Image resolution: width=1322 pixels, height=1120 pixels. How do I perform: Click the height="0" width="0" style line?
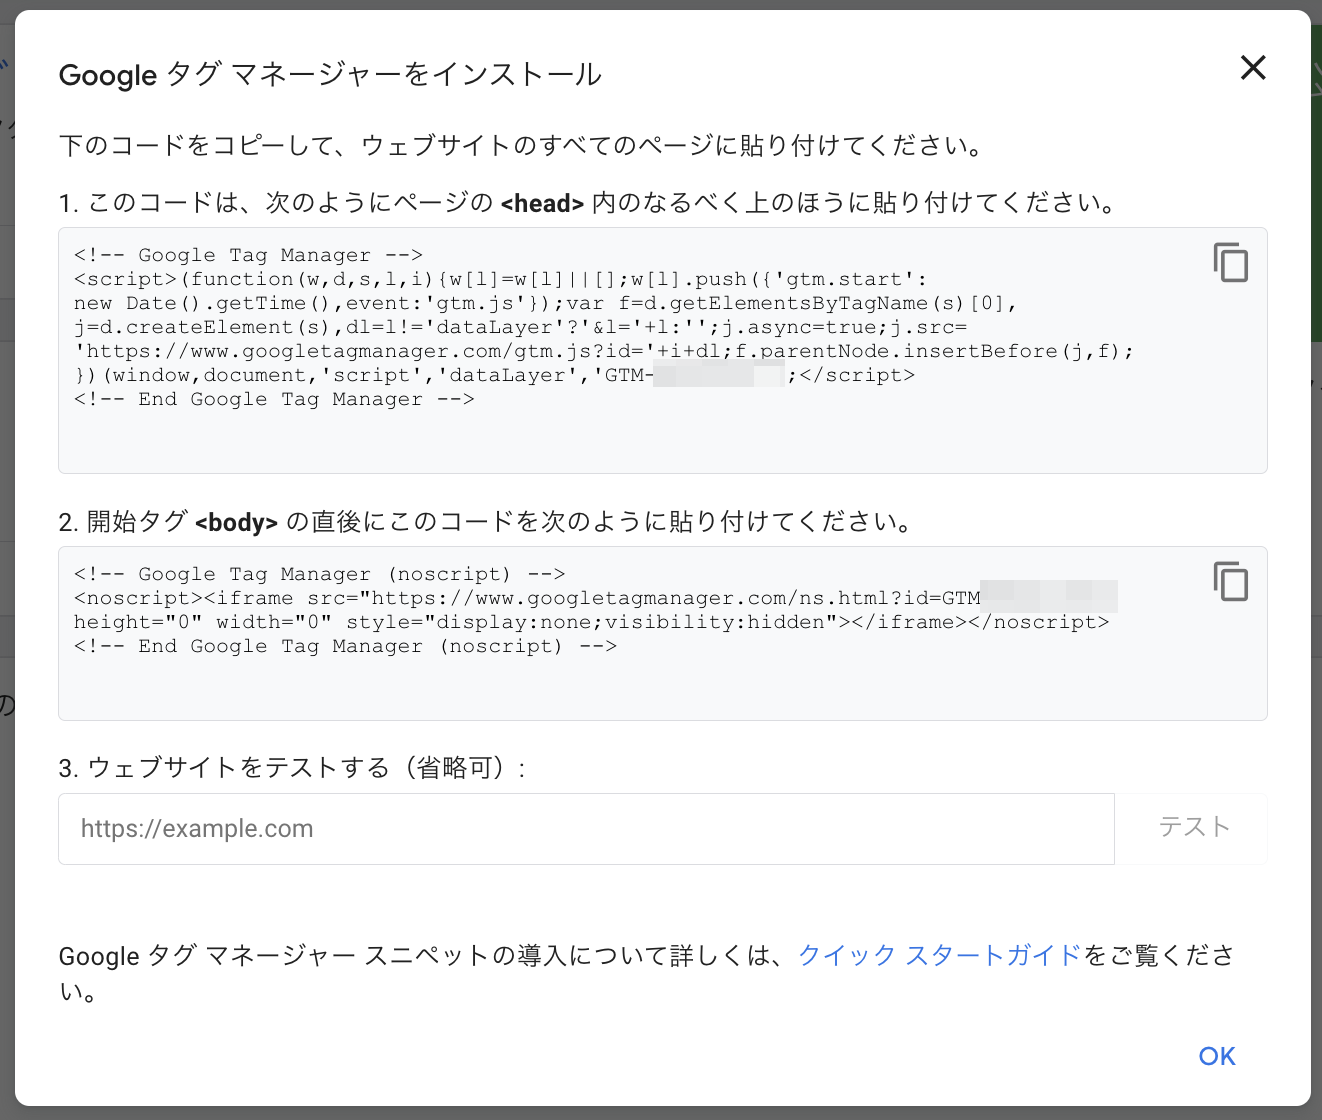click(x=591, y=622)
